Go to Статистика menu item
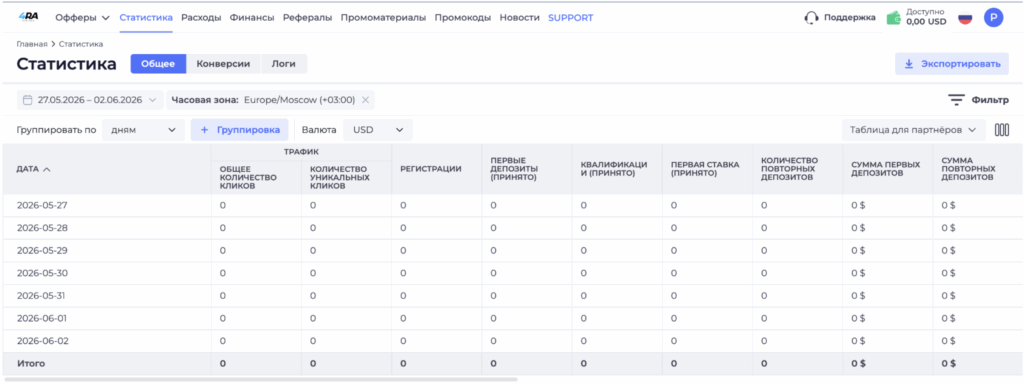 [146, 18]
